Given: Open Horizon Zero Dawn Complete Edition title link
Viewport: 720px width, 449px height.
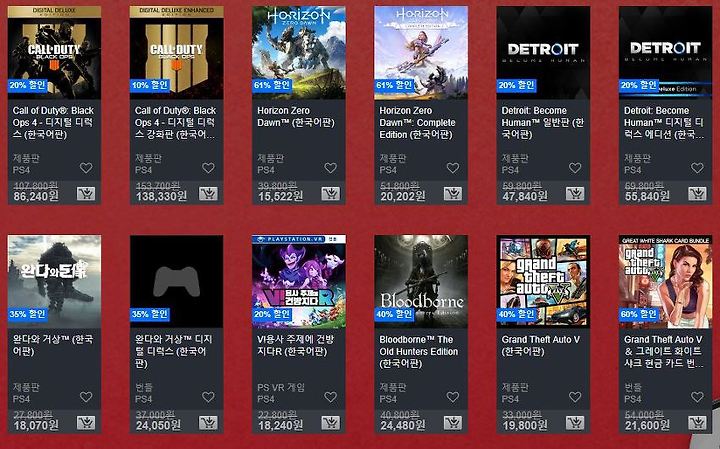Looking at the screenshot, I should (x=417, y=123).
